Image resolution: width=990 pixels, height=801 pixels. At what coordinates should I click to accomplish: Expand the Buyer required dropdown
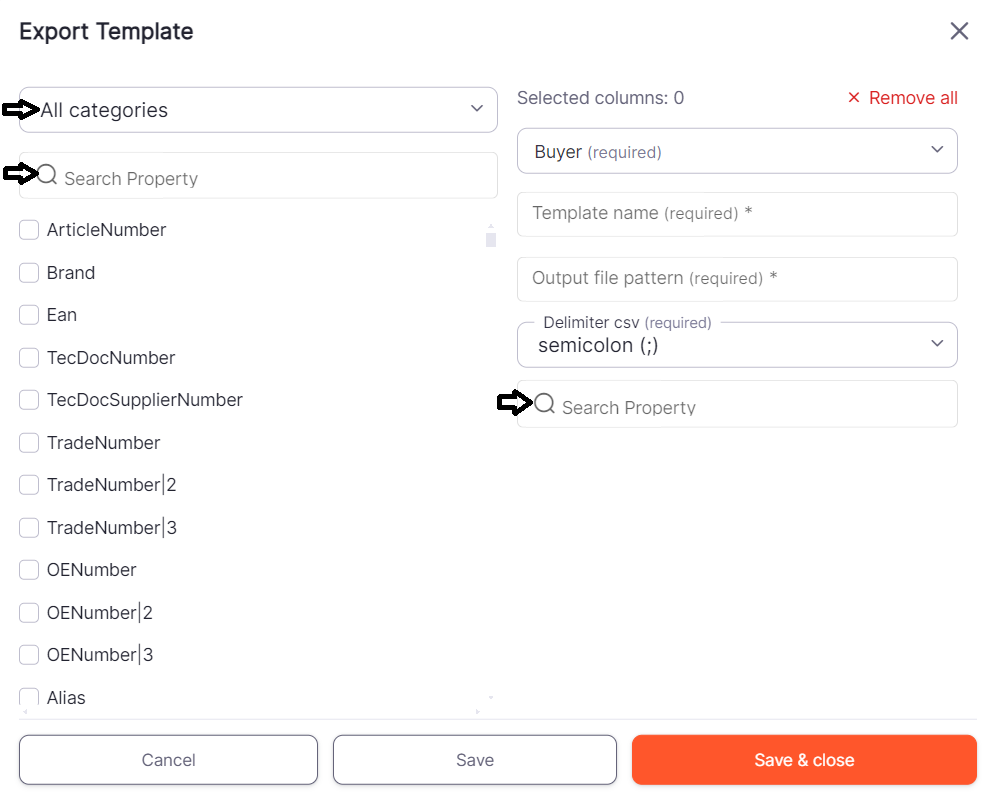(737, 151)
